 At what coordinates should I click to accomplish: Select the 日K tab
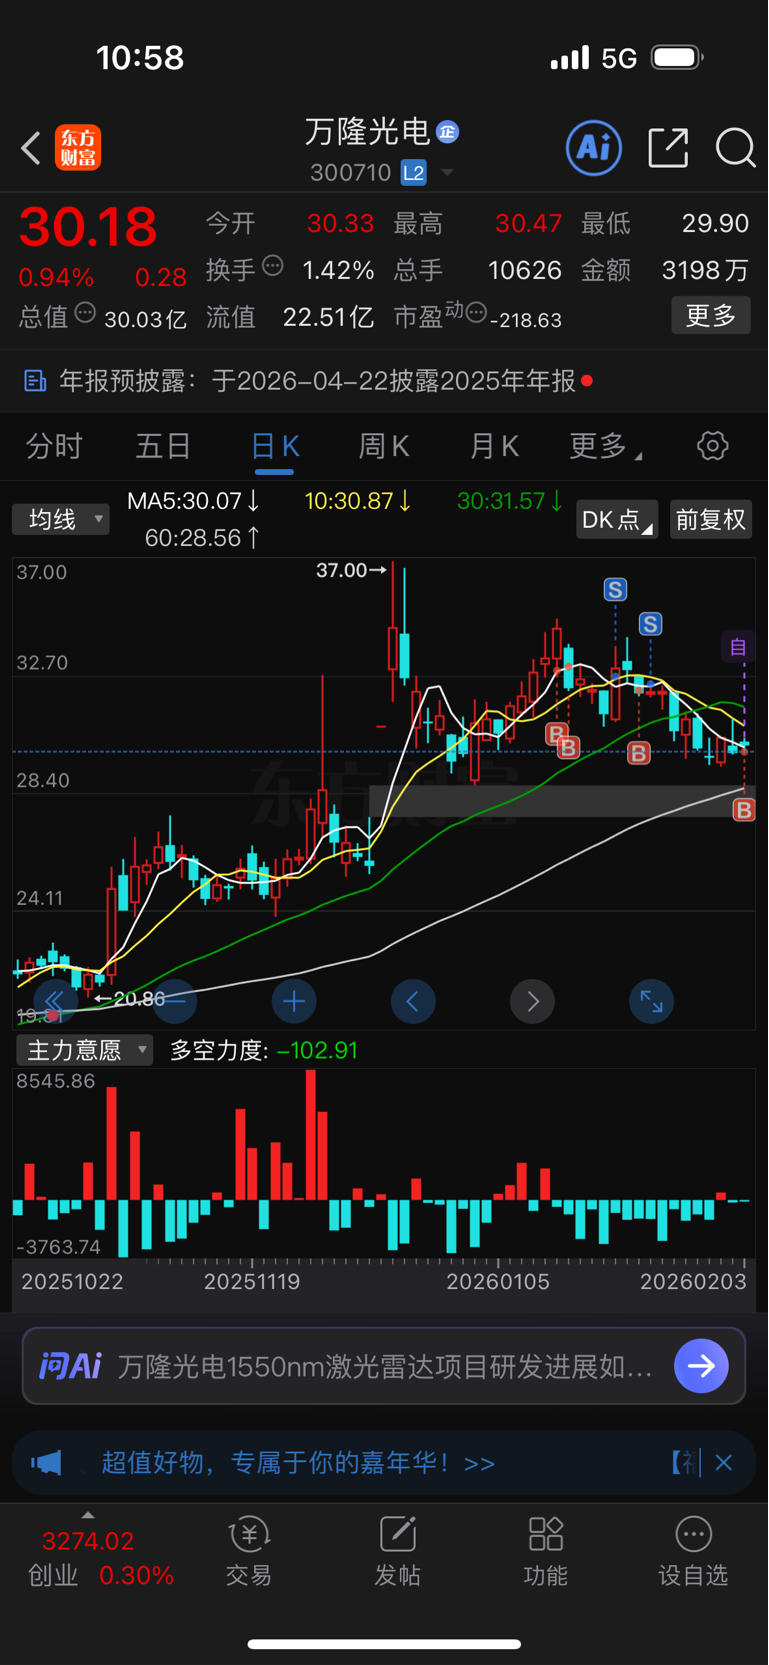[274, 447]
